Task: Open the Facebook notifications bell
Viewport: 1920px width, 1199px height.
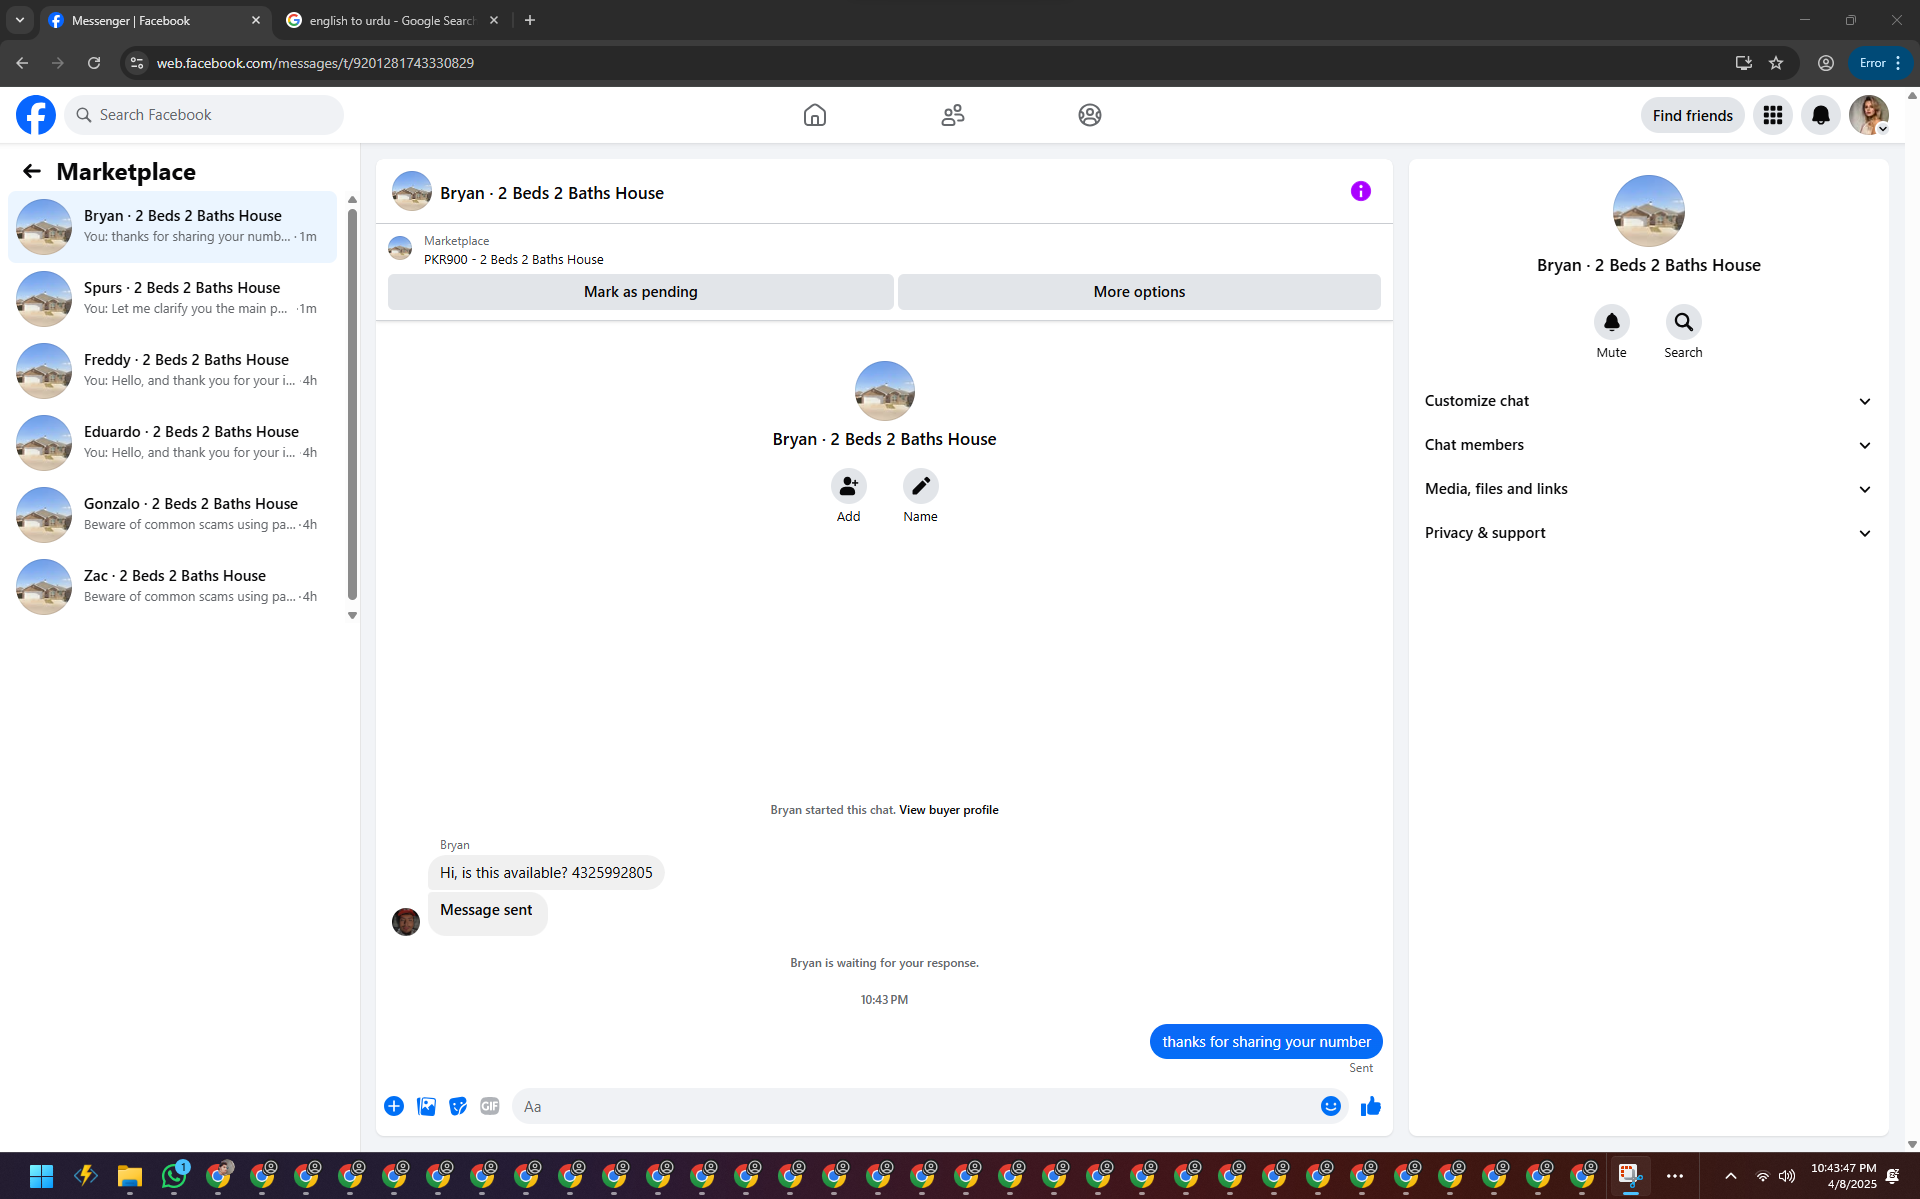Action: pyautogui.click(x=1820, y=115)
